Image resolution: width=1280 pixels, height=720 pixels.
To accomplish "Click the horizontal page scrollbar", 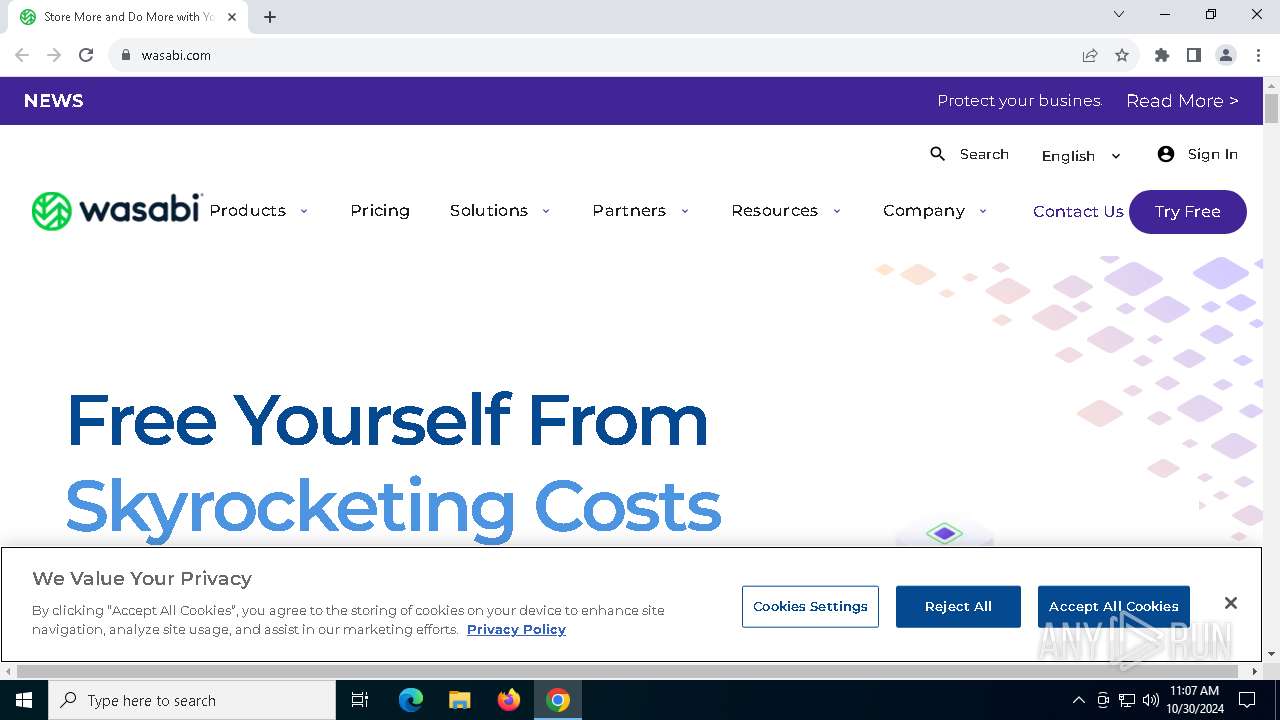I will pyautogui.click(x=628, y=671).
